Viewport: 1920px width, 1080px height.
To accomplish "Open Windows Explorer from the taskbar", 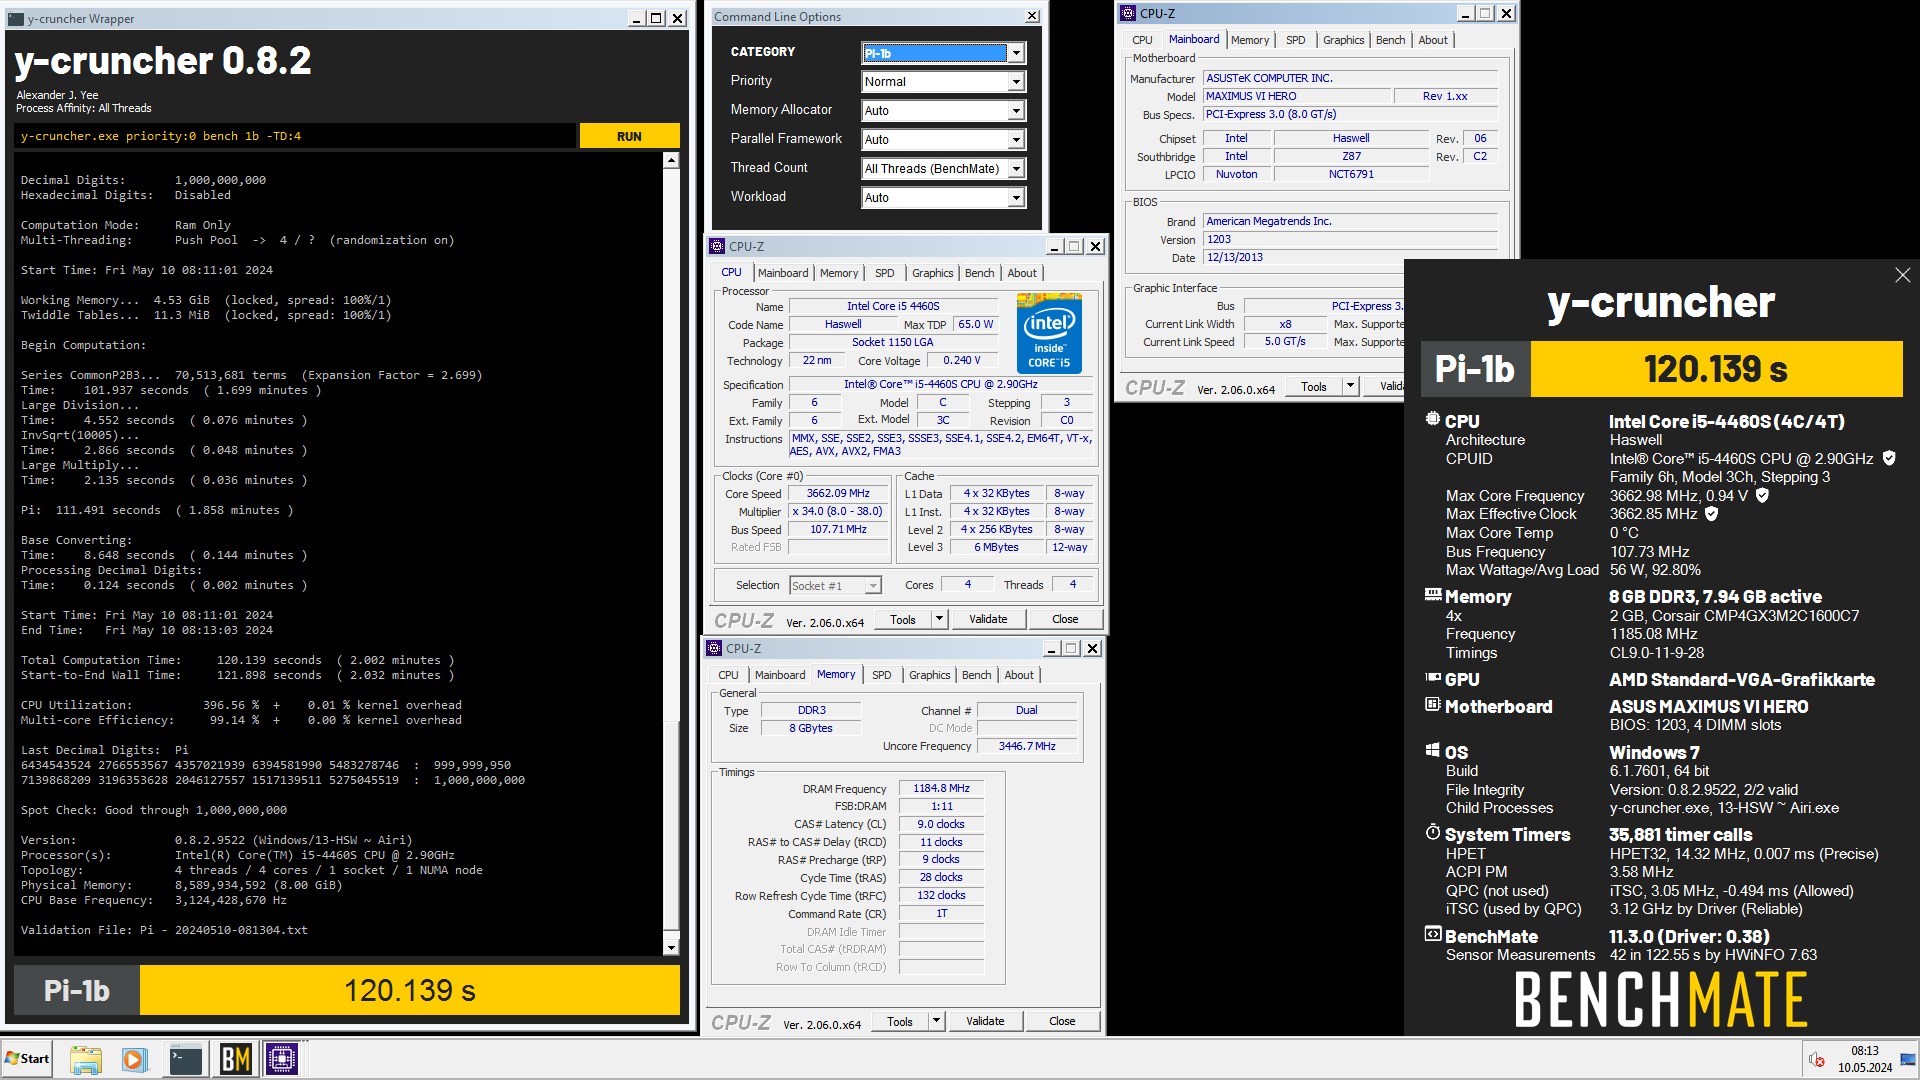I will [x=86, y=1059].
